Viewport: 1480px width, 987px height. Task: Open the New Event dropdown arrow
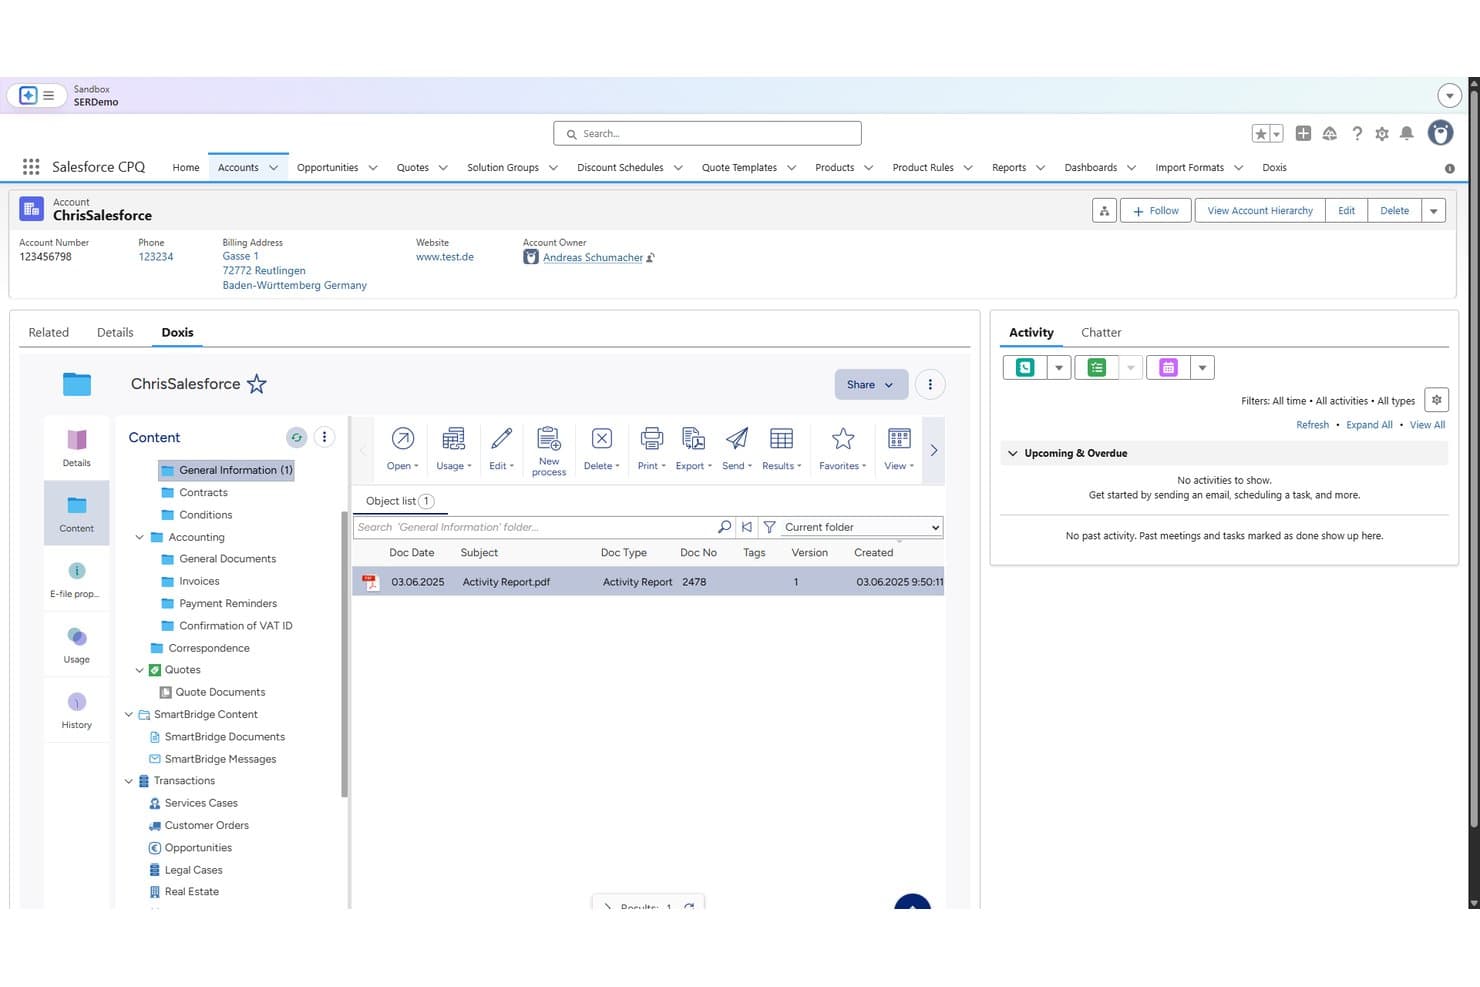[1202, 368]
